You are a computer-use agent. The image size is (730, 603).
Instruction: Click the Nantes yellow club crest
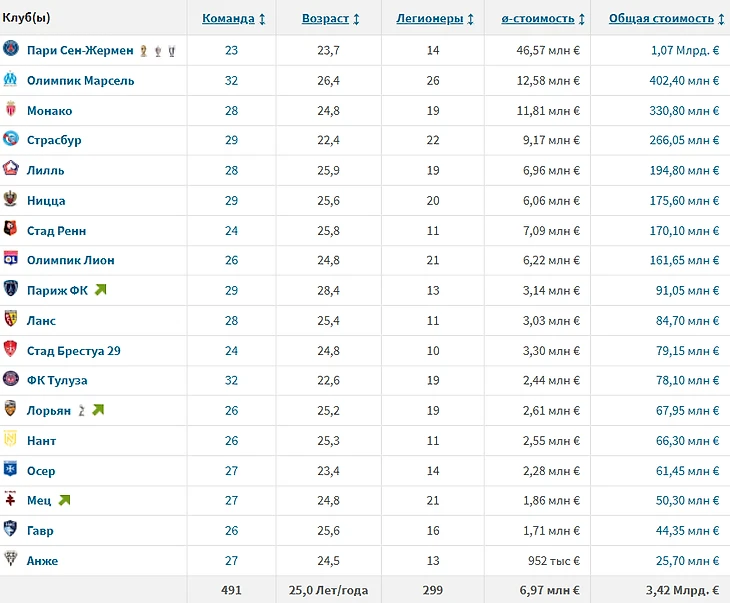click(x=11, y=440)
